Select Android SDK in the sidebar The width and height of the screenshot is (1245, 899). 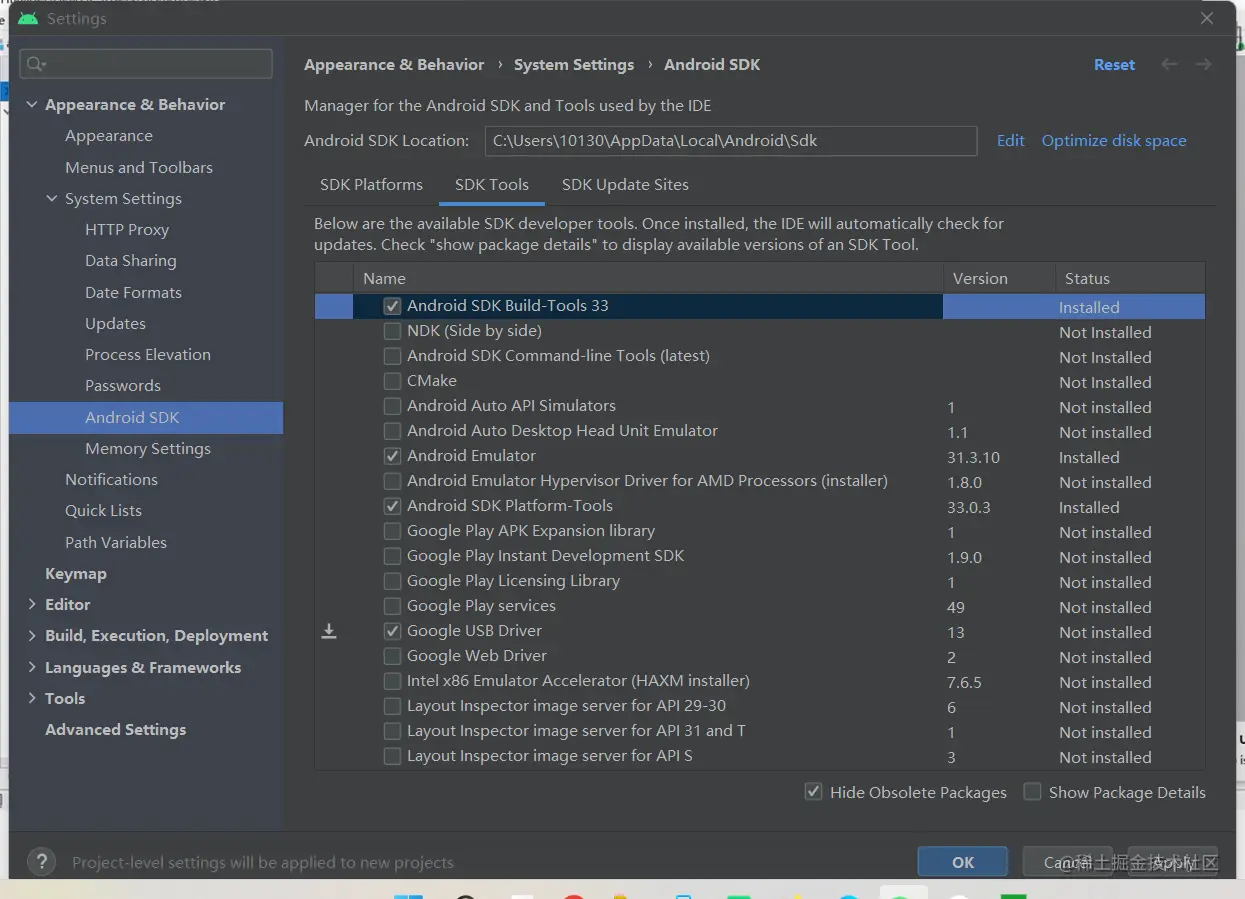tap(146, 417)
